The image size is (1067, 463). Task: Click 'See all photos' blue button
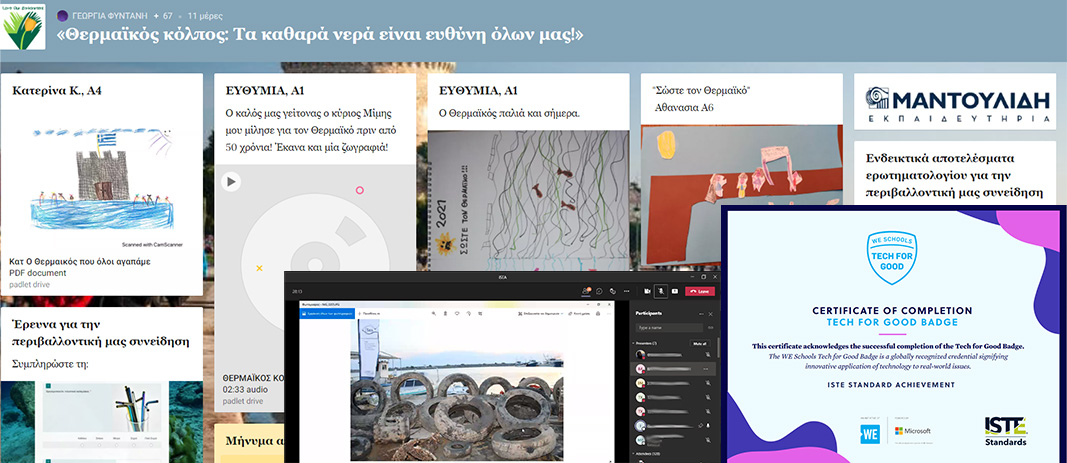click(327, 313)
